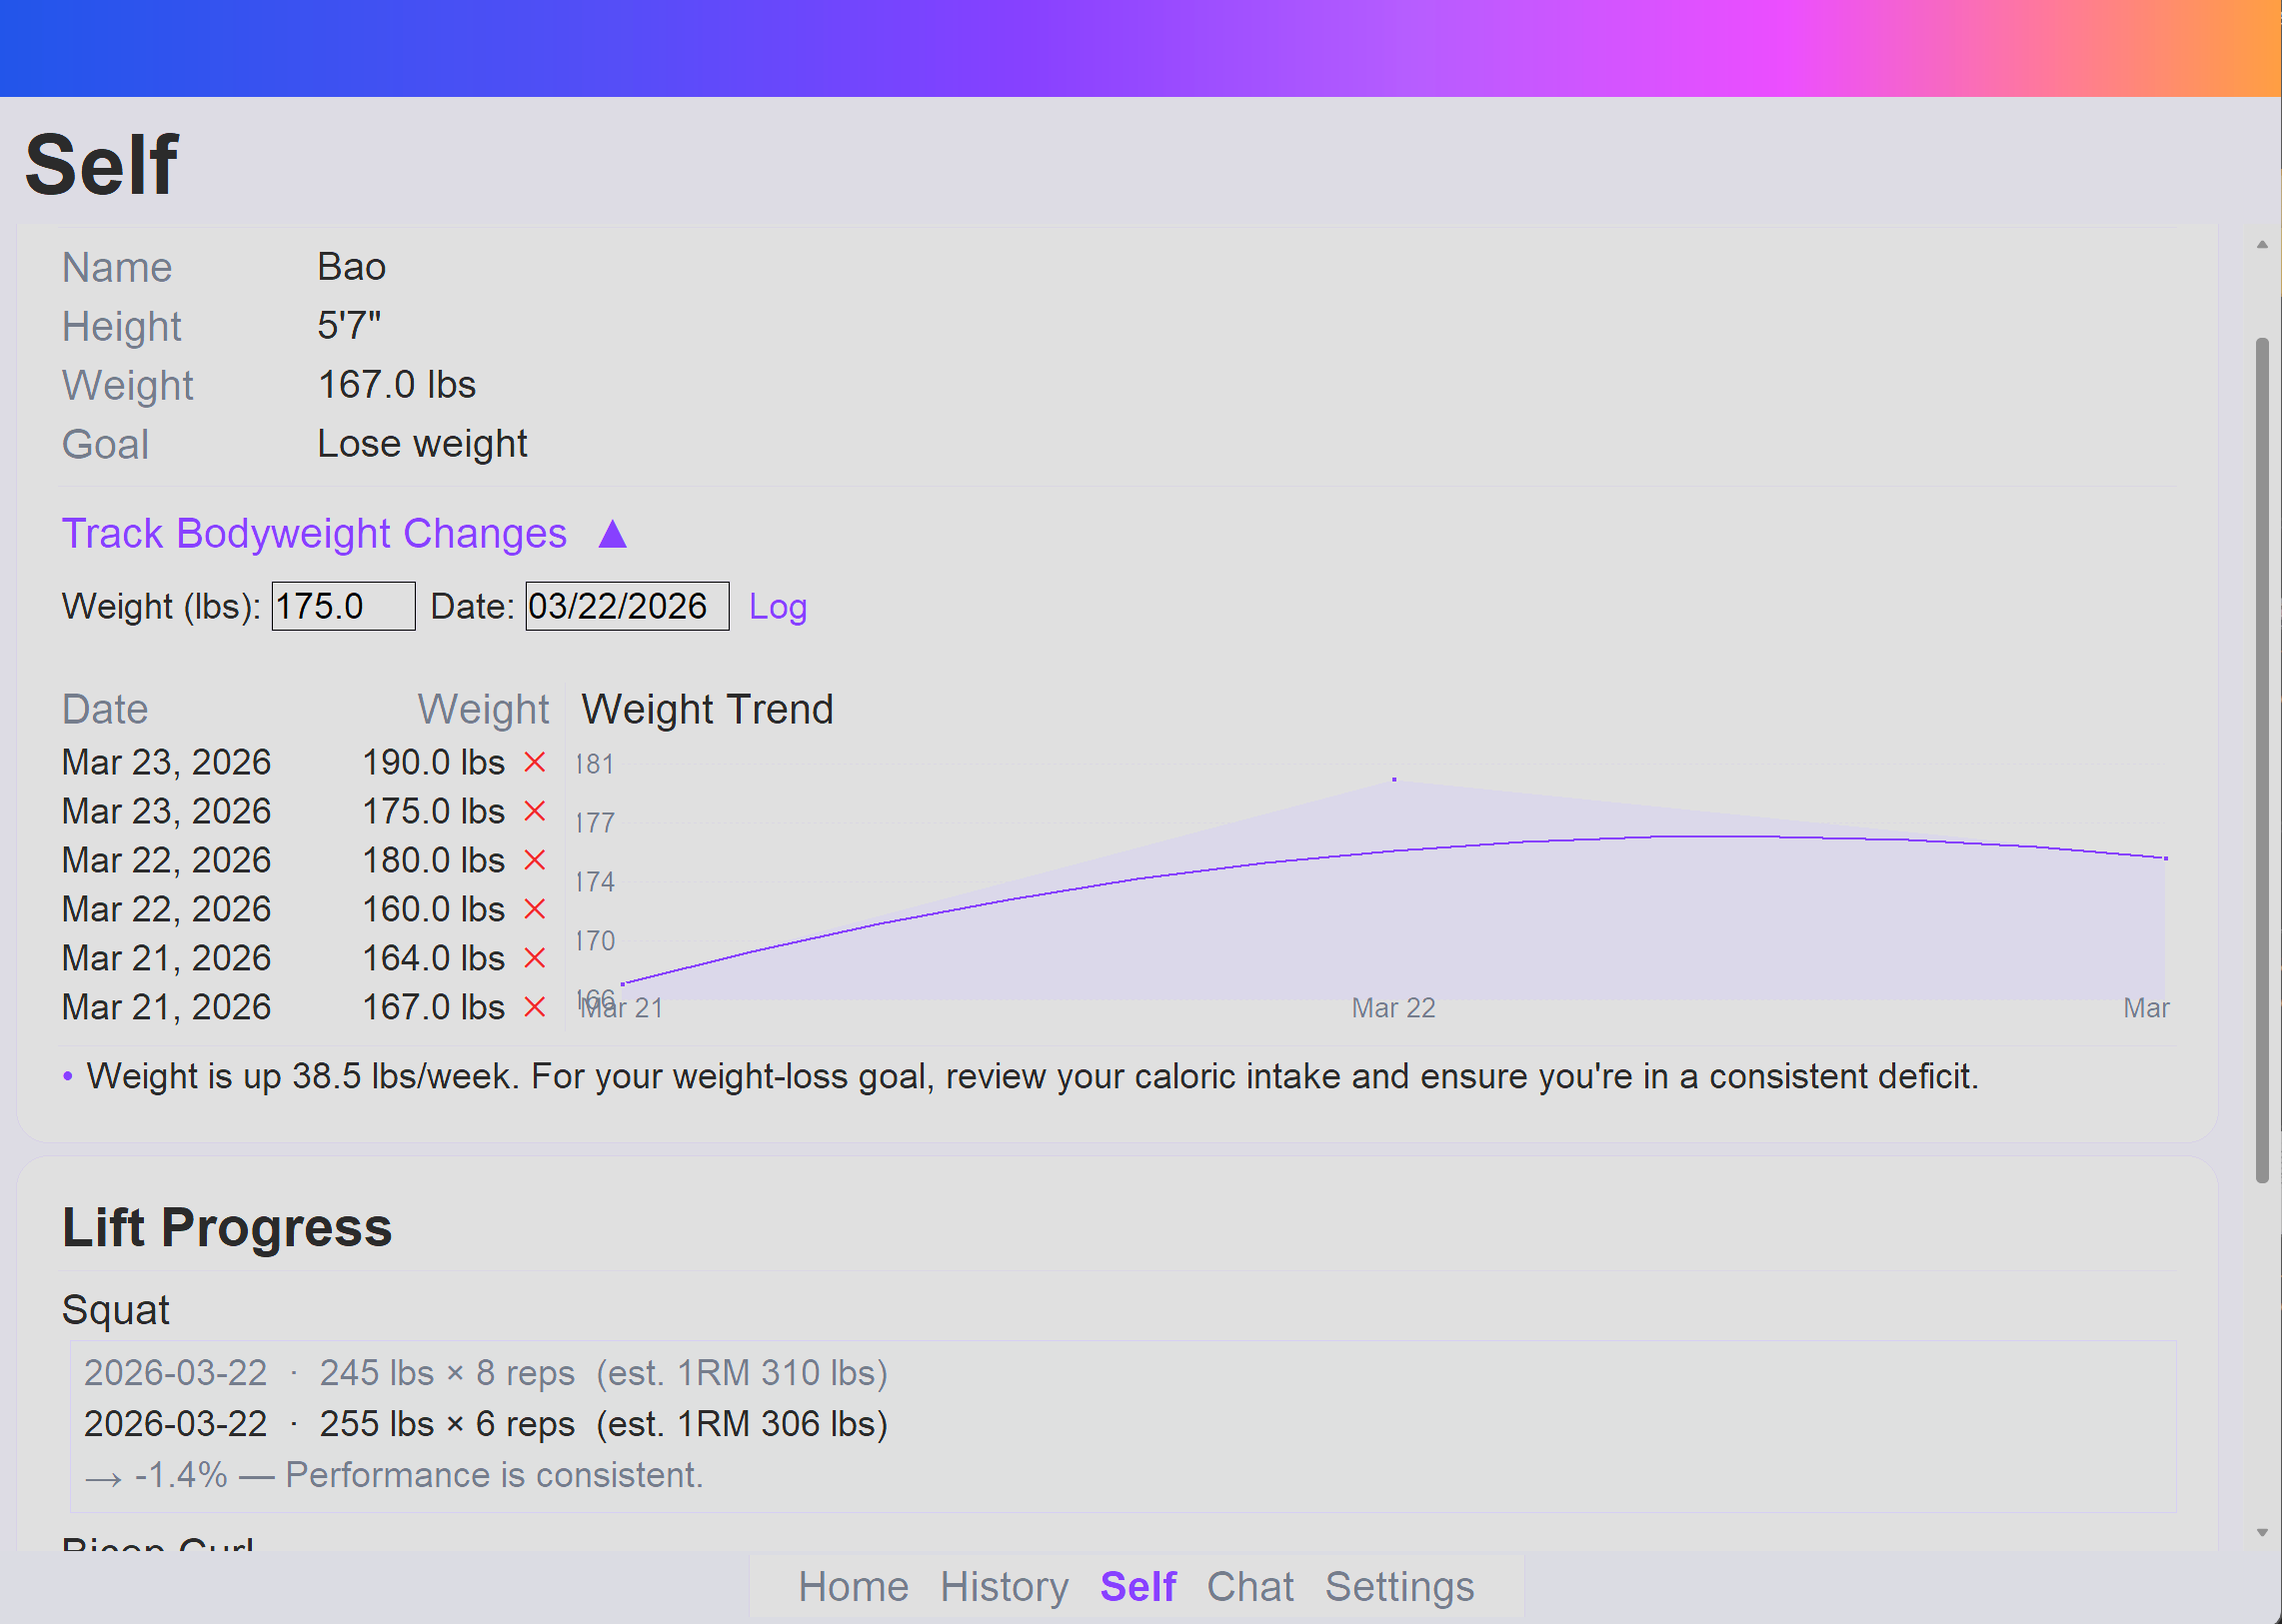This screenshot has height=1624, width=2282.
Task: Remove the 160.0 lbs weight log
Action: point(535,909)
